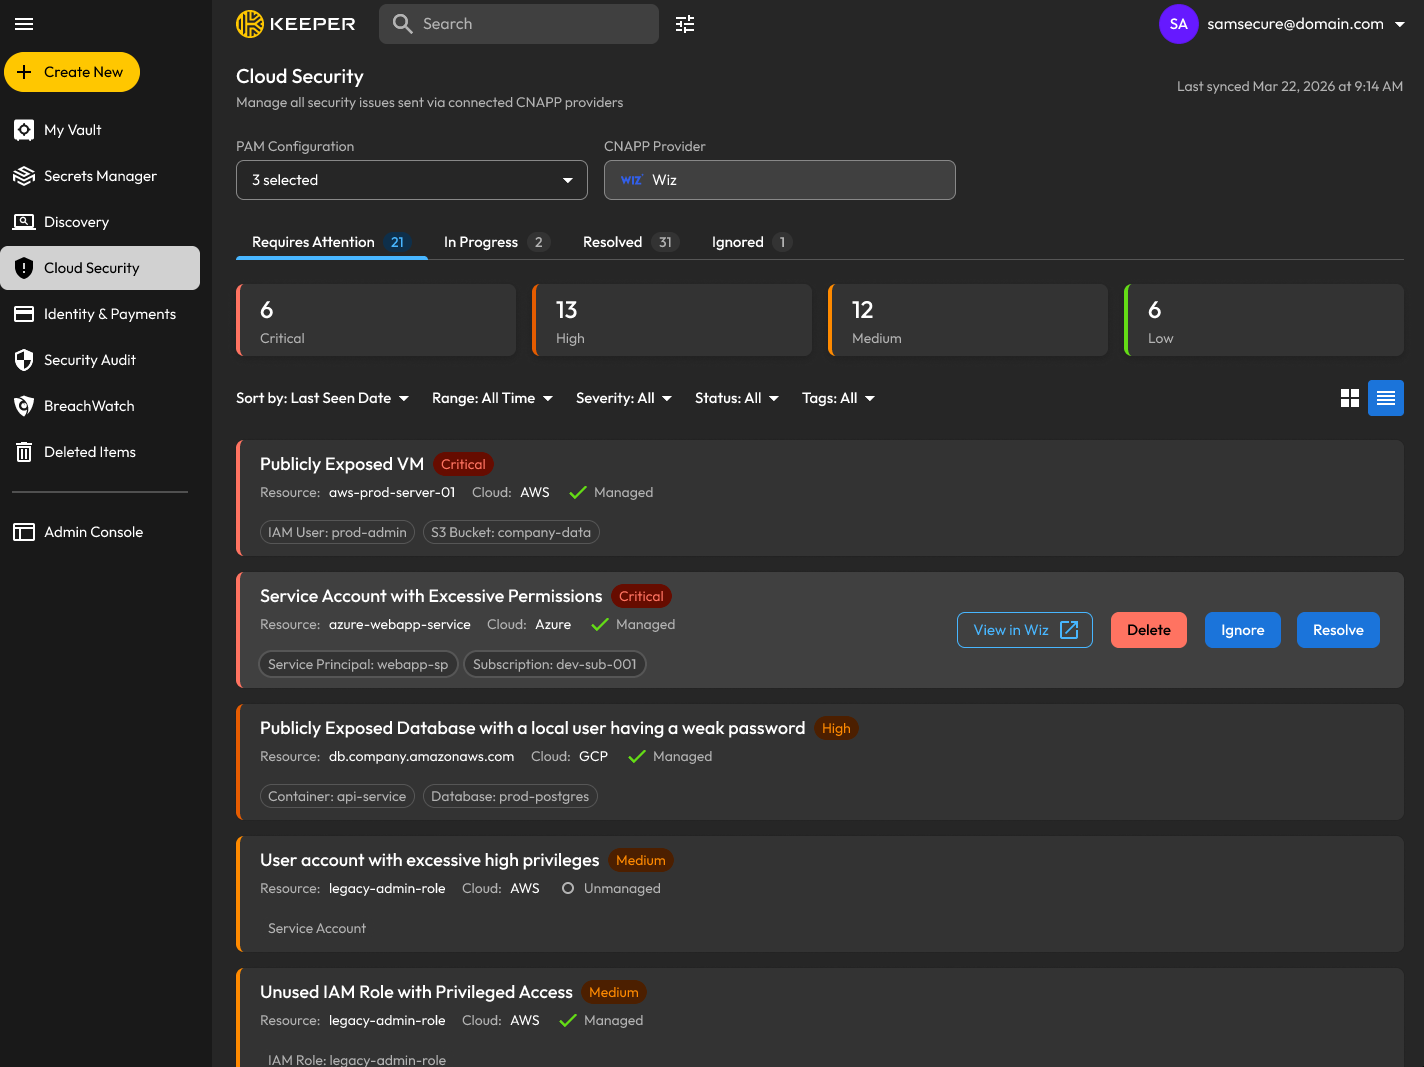
Task: Select the Critical severity card
Action: click(x=376, y=320)
